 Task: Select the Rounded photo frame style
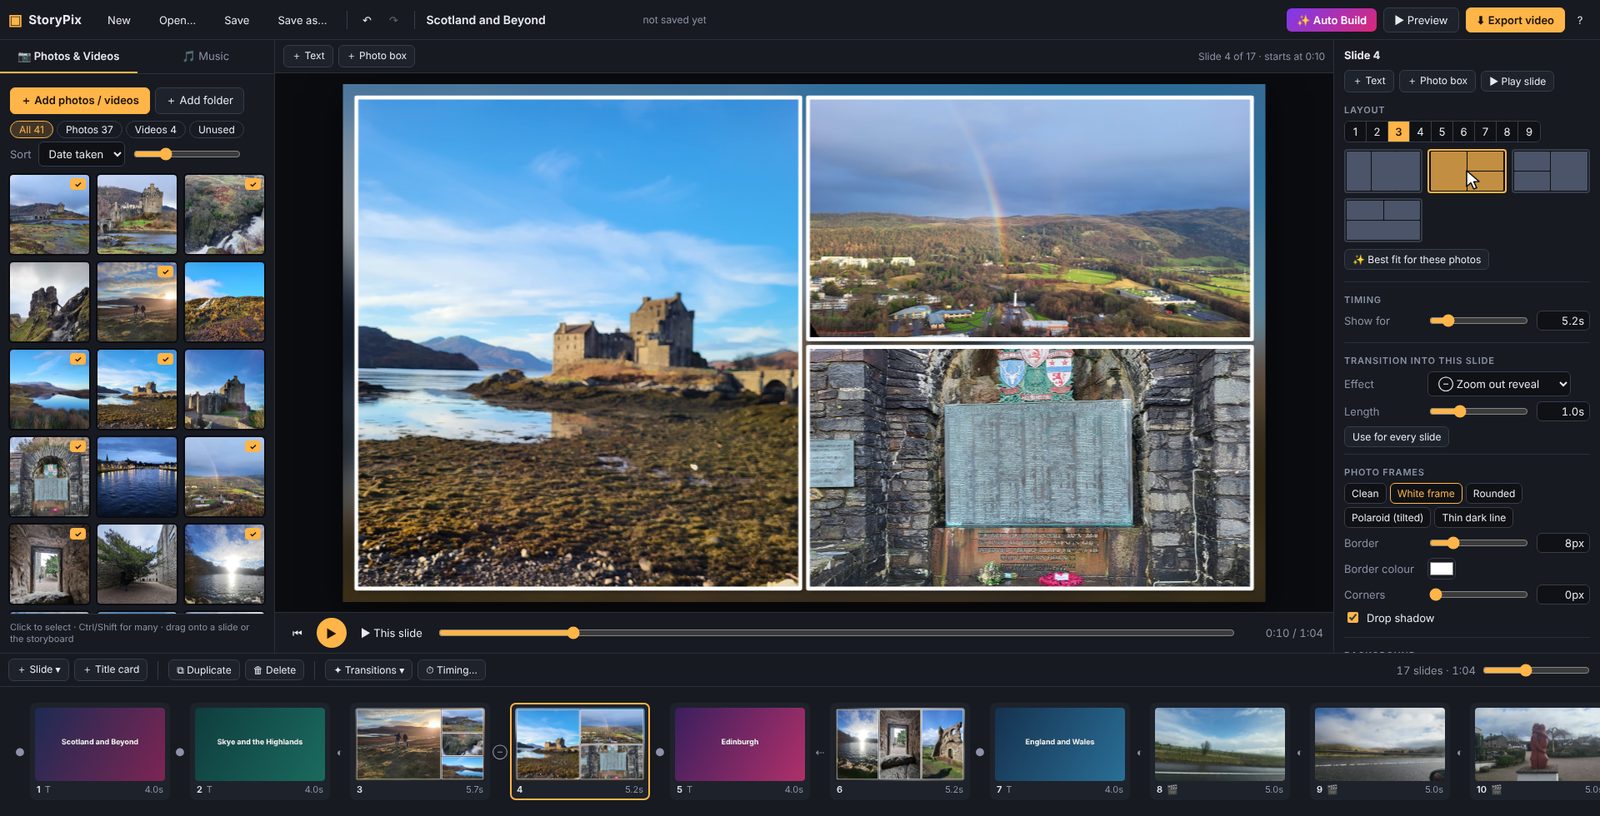1494,493
